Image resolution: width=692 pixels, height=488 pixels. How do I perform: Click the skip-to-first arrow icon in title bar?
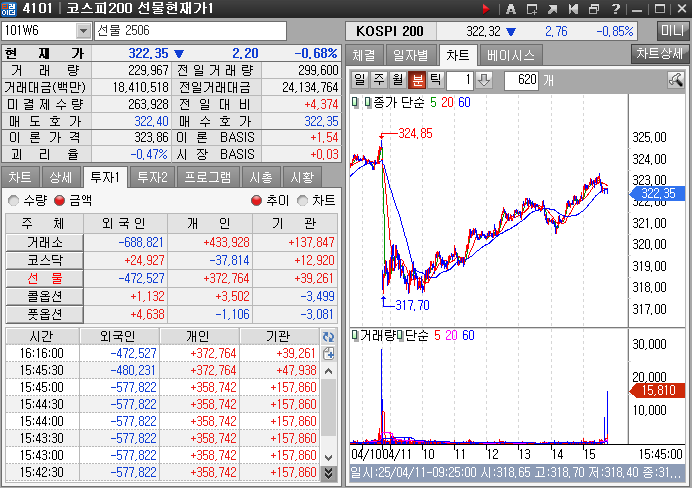pyautogui.click(x=573, y=8)
